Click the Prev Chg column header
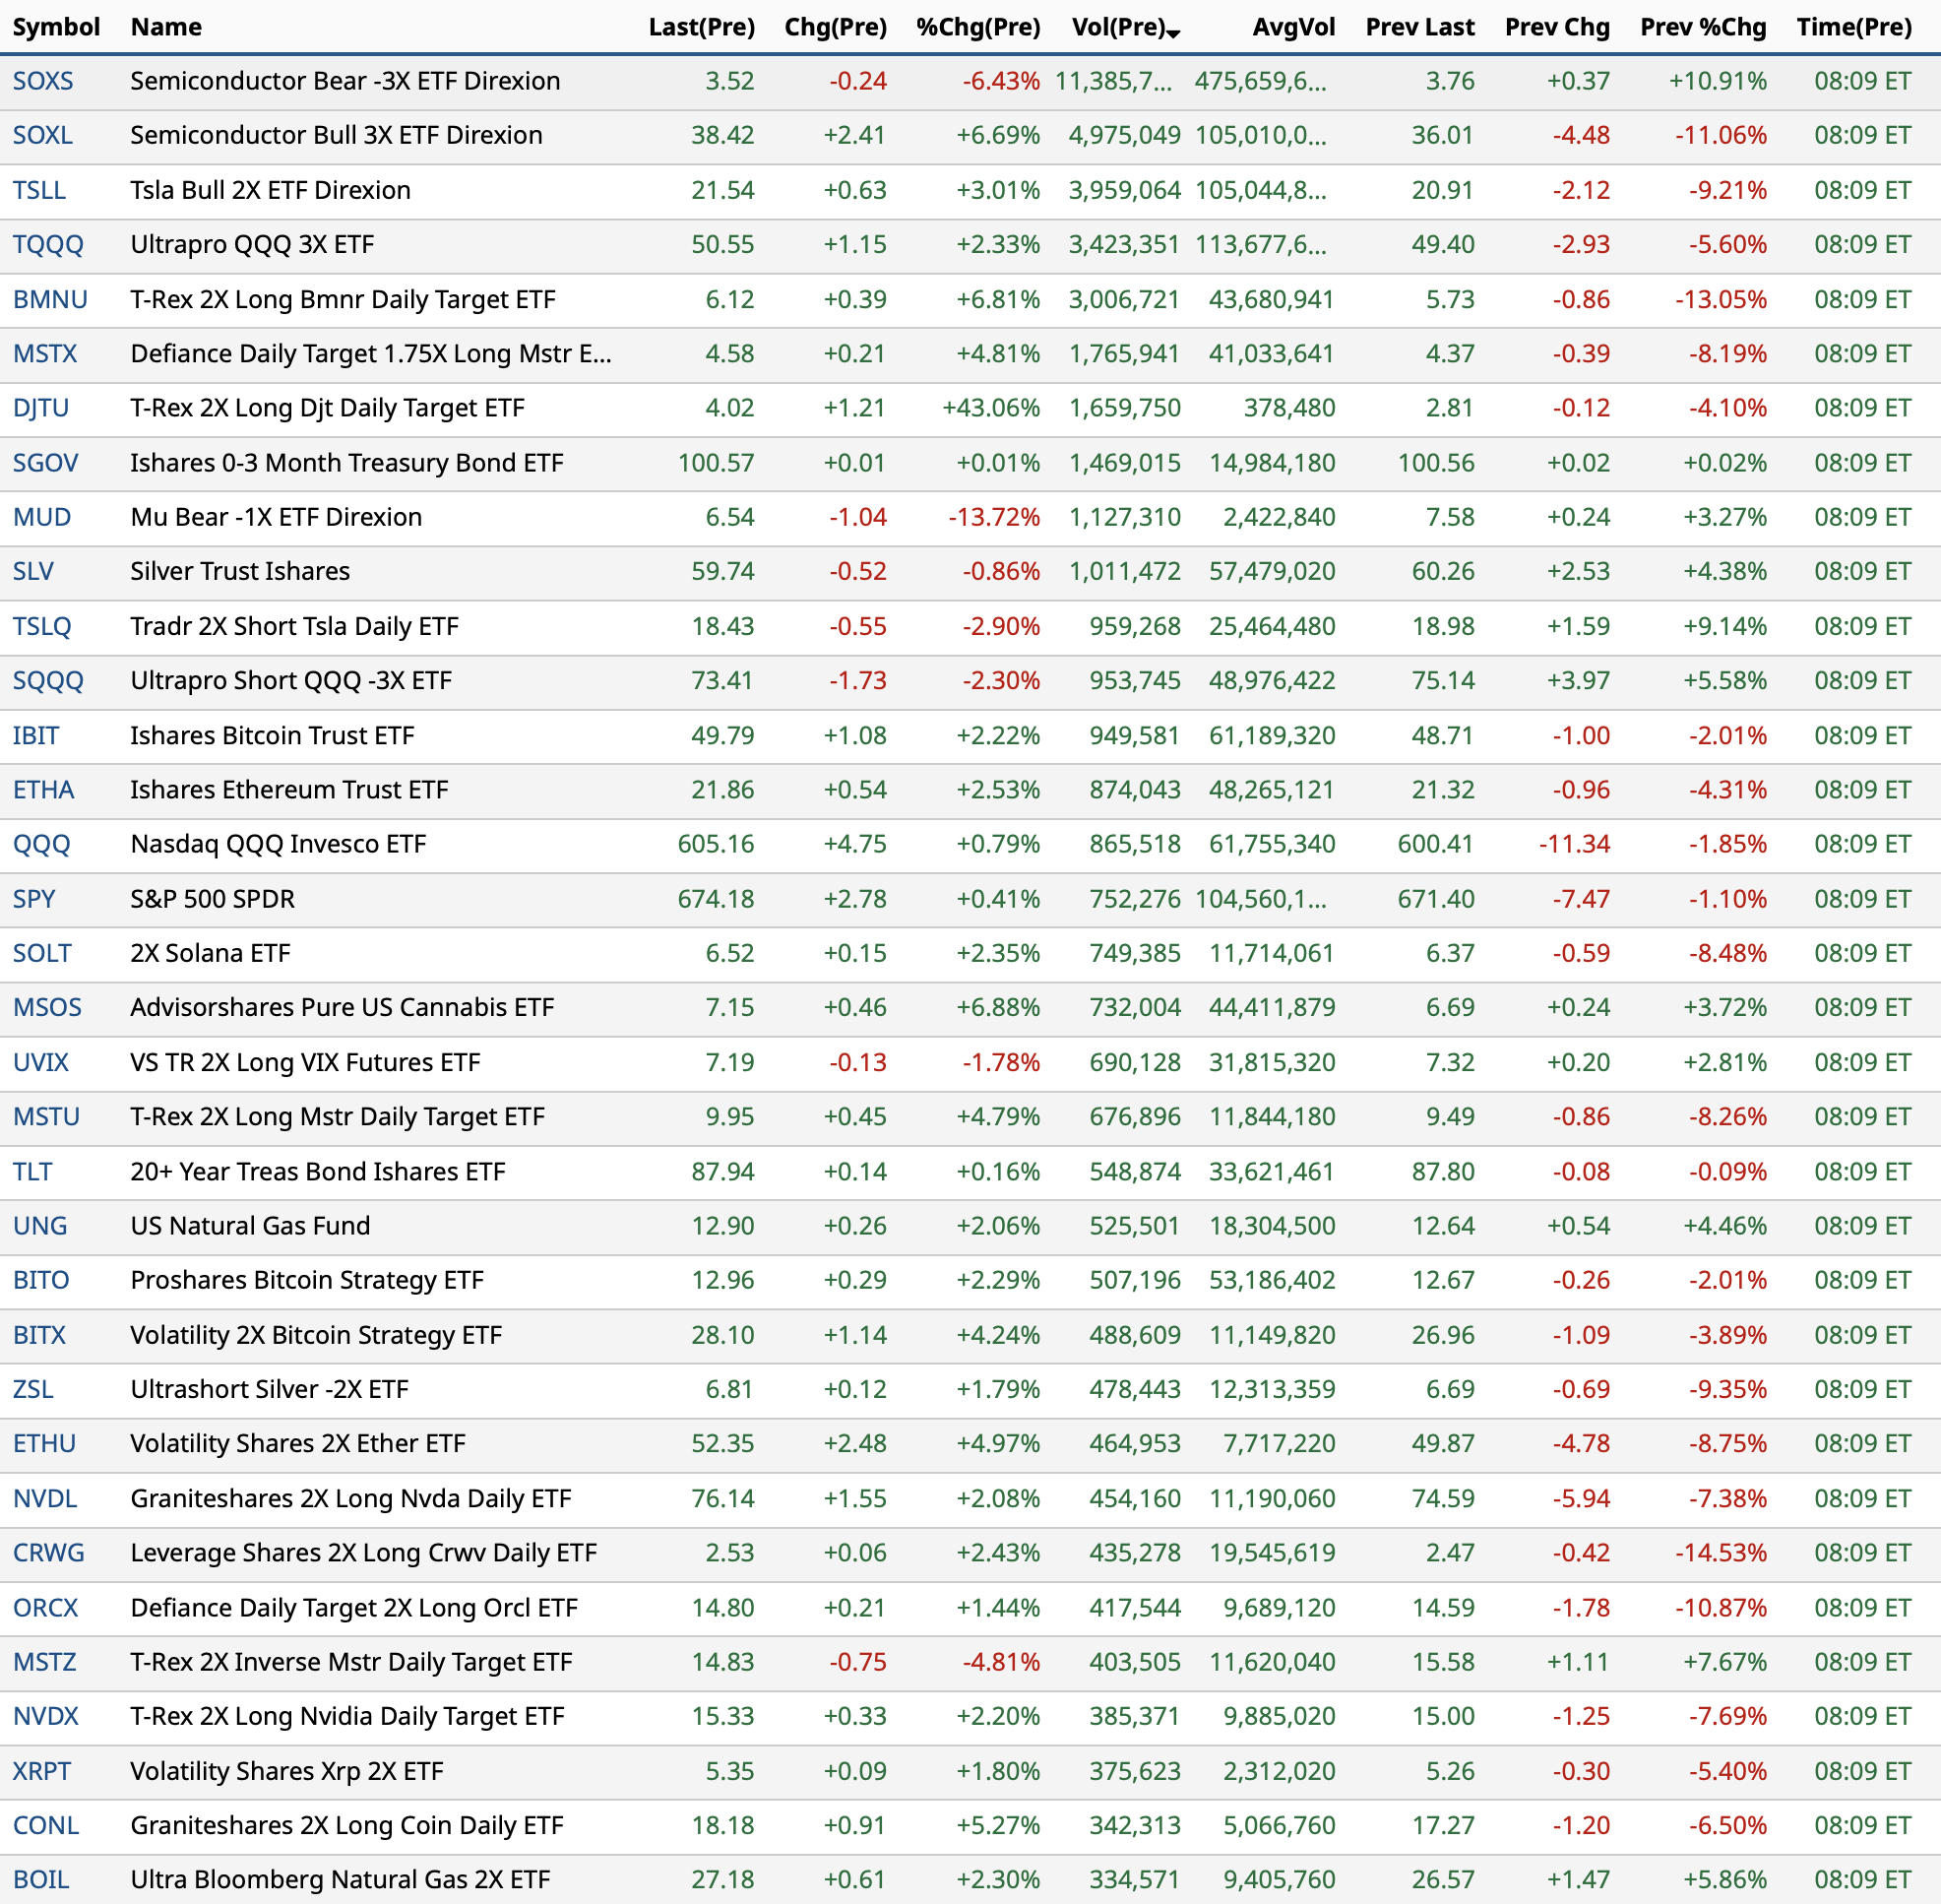Screen dimensions: 1941x1904 point(1556,27)
